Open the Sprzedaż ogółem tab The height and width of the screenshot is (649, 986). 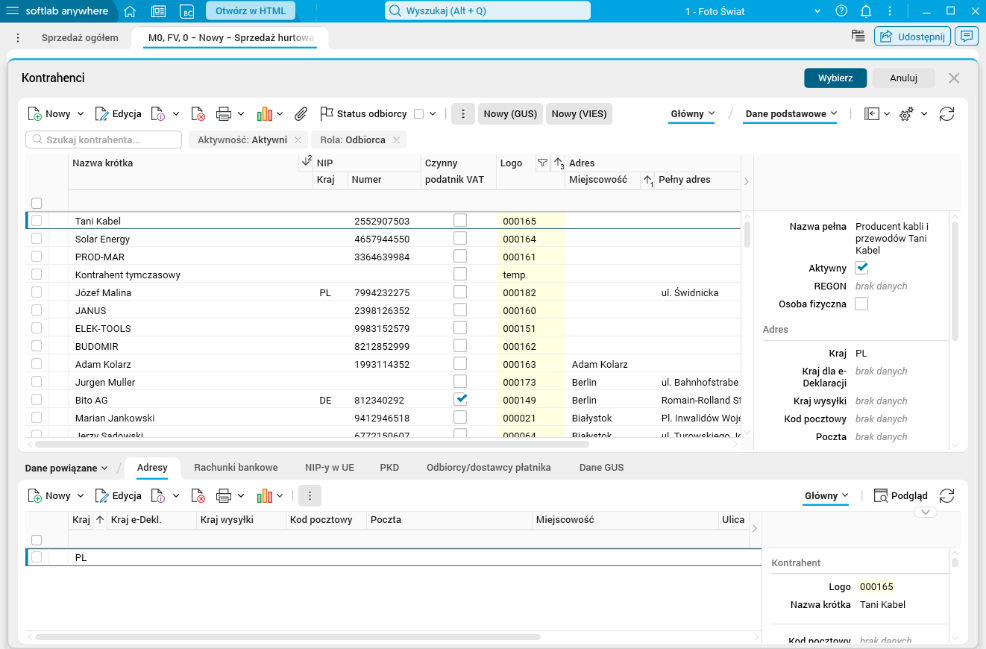[80, 38]
